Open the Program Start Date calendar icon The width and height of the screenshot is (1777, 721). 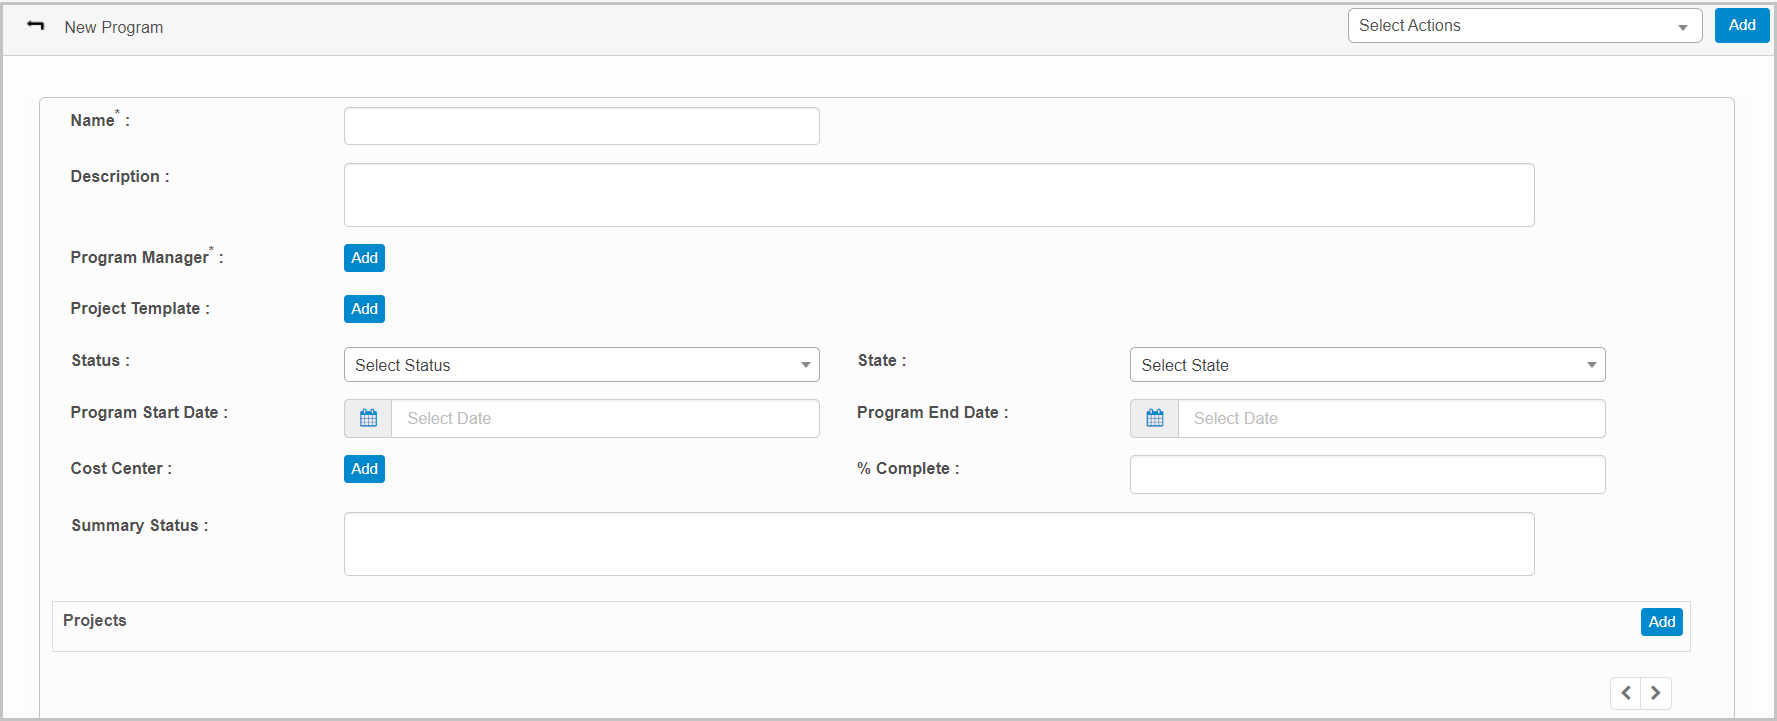coord(368,418)
